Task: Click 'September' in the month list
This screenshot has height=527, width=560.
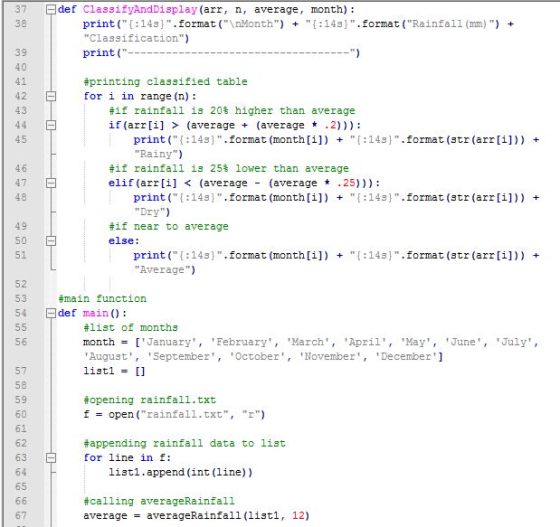Action: tap(181, 357)
